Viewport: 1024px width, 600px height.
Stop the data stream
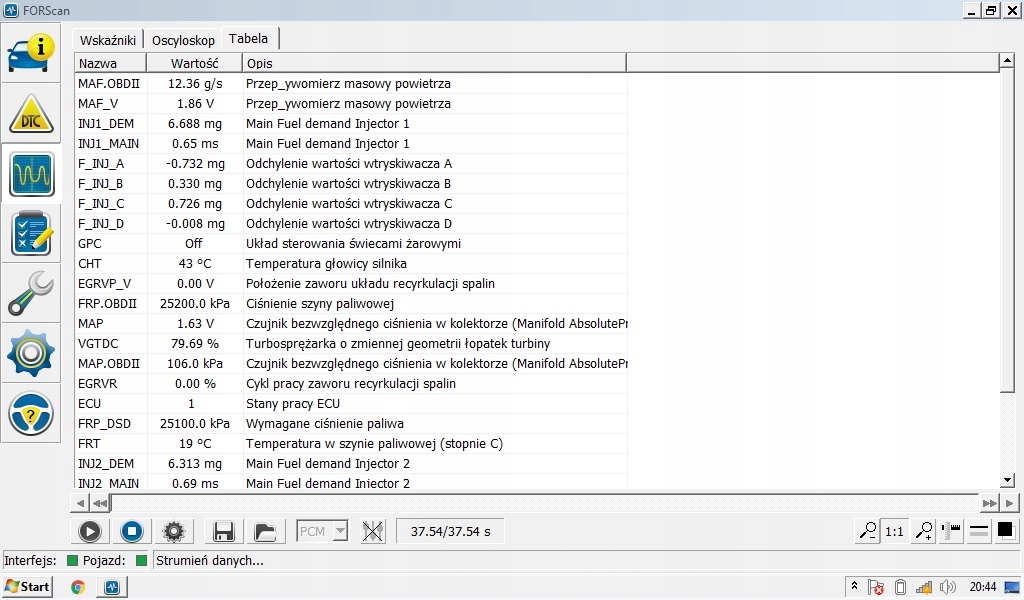coord(132,531)
